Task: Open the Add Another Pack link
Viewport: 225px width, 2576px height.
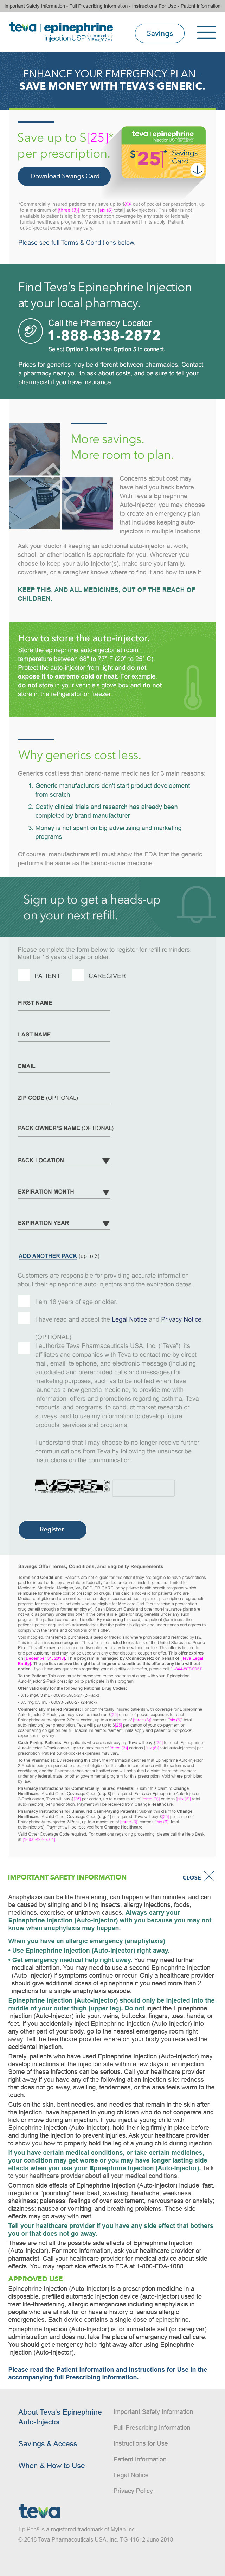Action: tap(47, 1256)
